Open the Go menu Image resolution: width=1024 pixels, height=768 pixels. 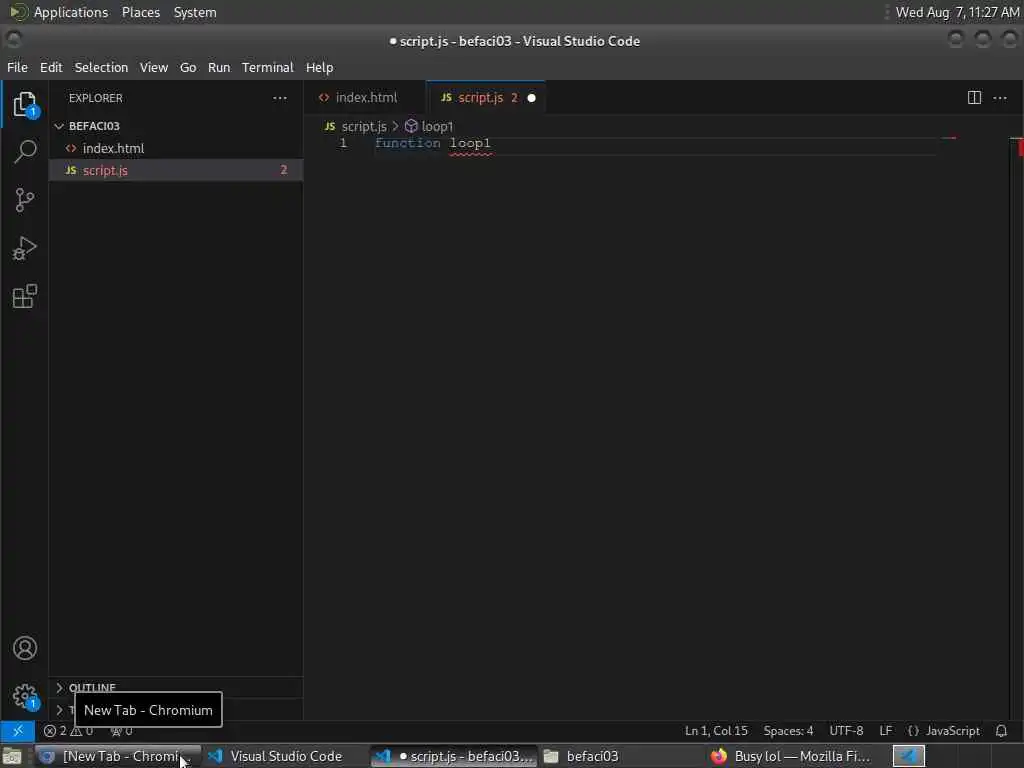(x=188, y=67)
